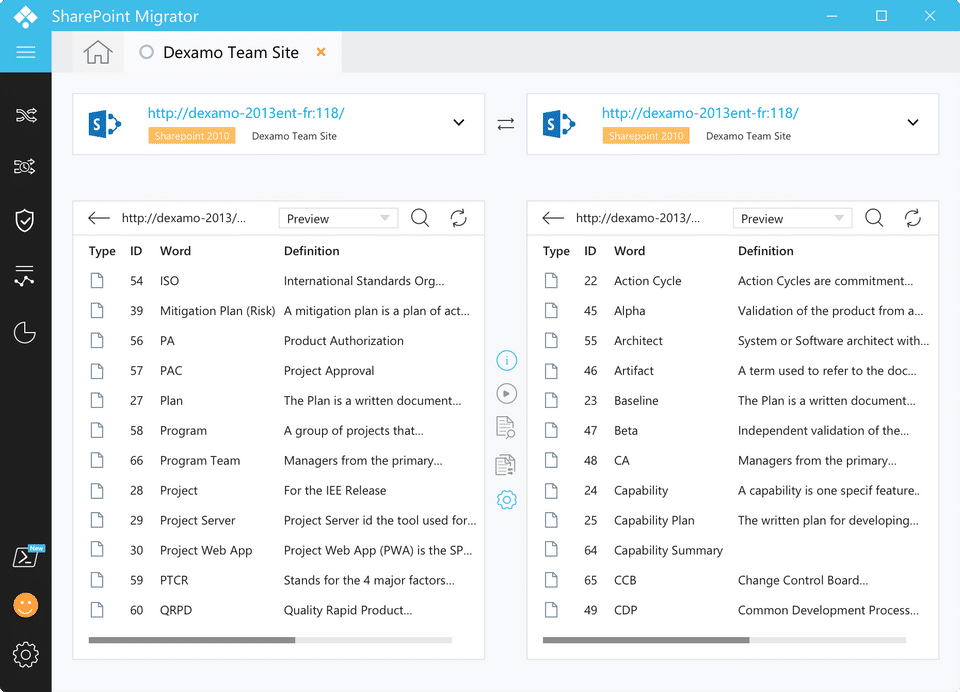
Task: Select the Mitigation Plan (Risk) row
Action: (x=279, y=311)
